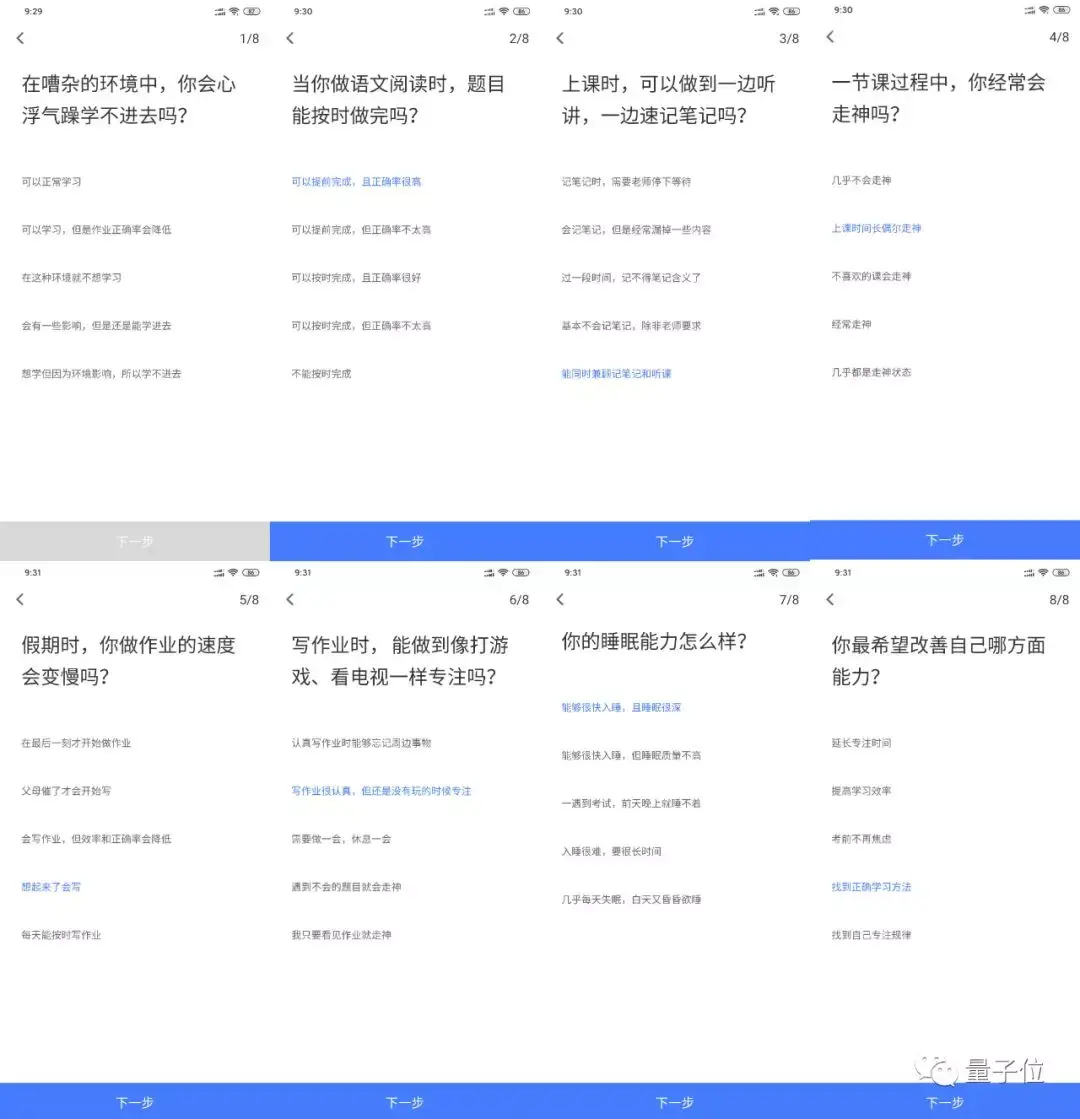1080x1119 pixels.
Task: Choose 入睡很难，要很长时间 for sleep question
Action: point(612,851)
